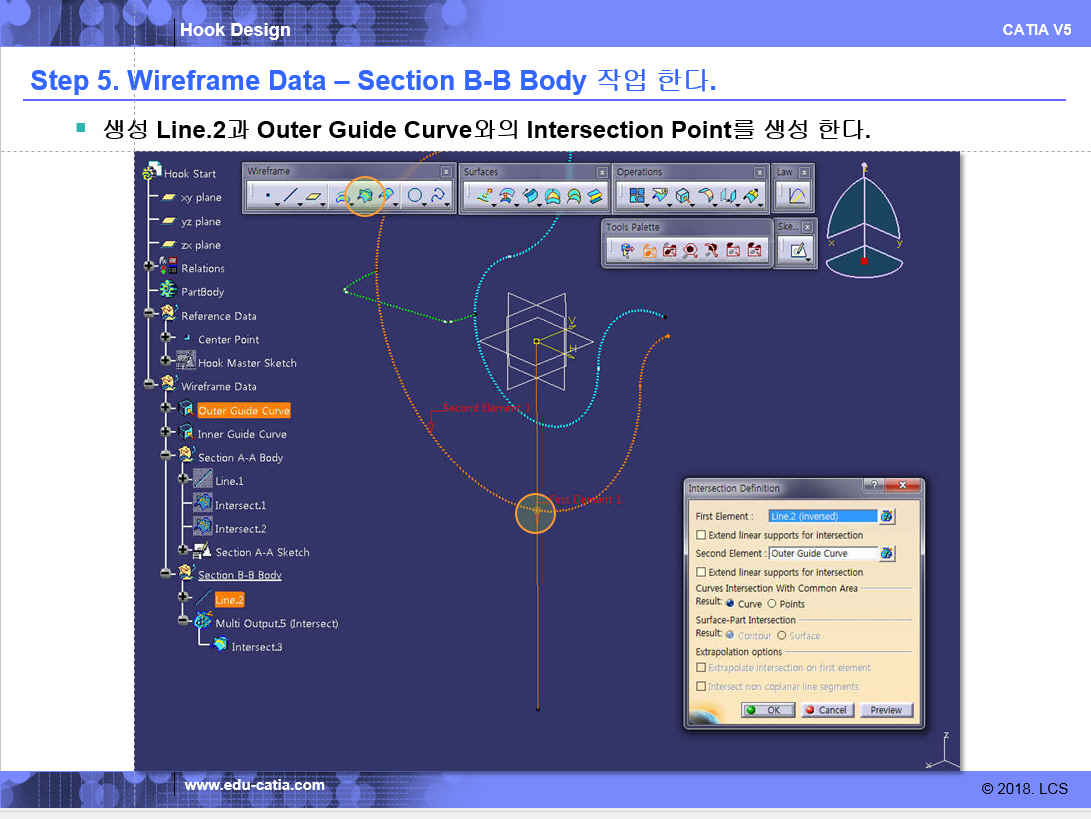Viewport: 1091px width, 819px height.
Task: Click the Second Element input field
Action: pos(822,553)
